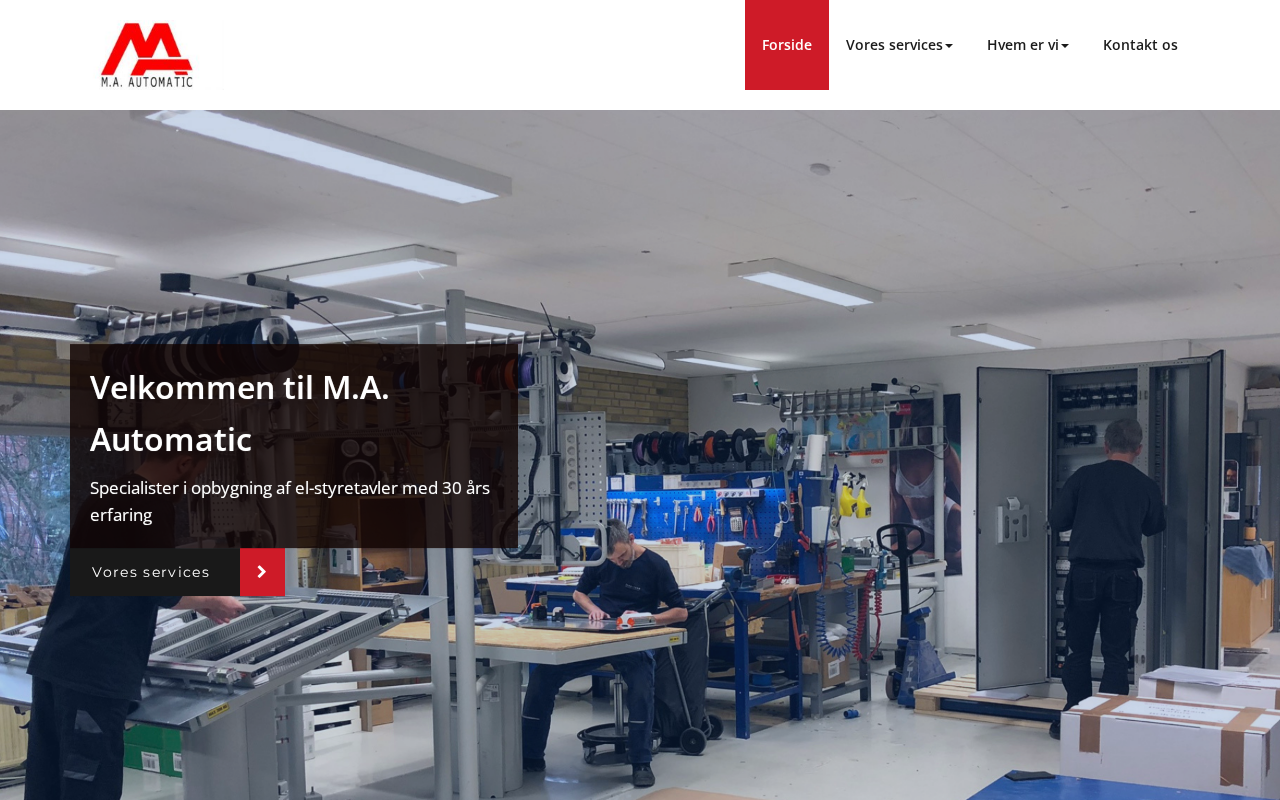Expand the Hvem er vi dropdown menu

click(x=1028, y=45)
